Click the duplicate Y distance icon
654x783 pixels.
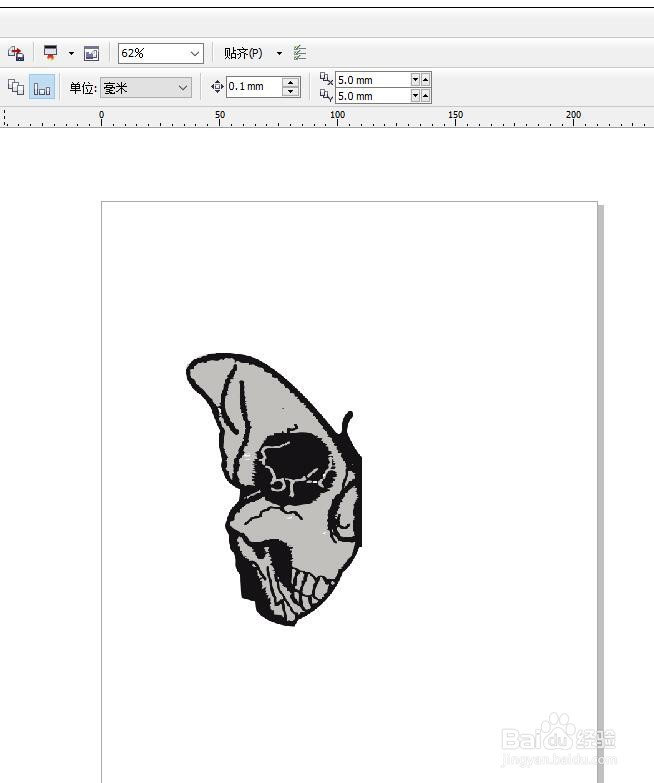pos(326,95)
